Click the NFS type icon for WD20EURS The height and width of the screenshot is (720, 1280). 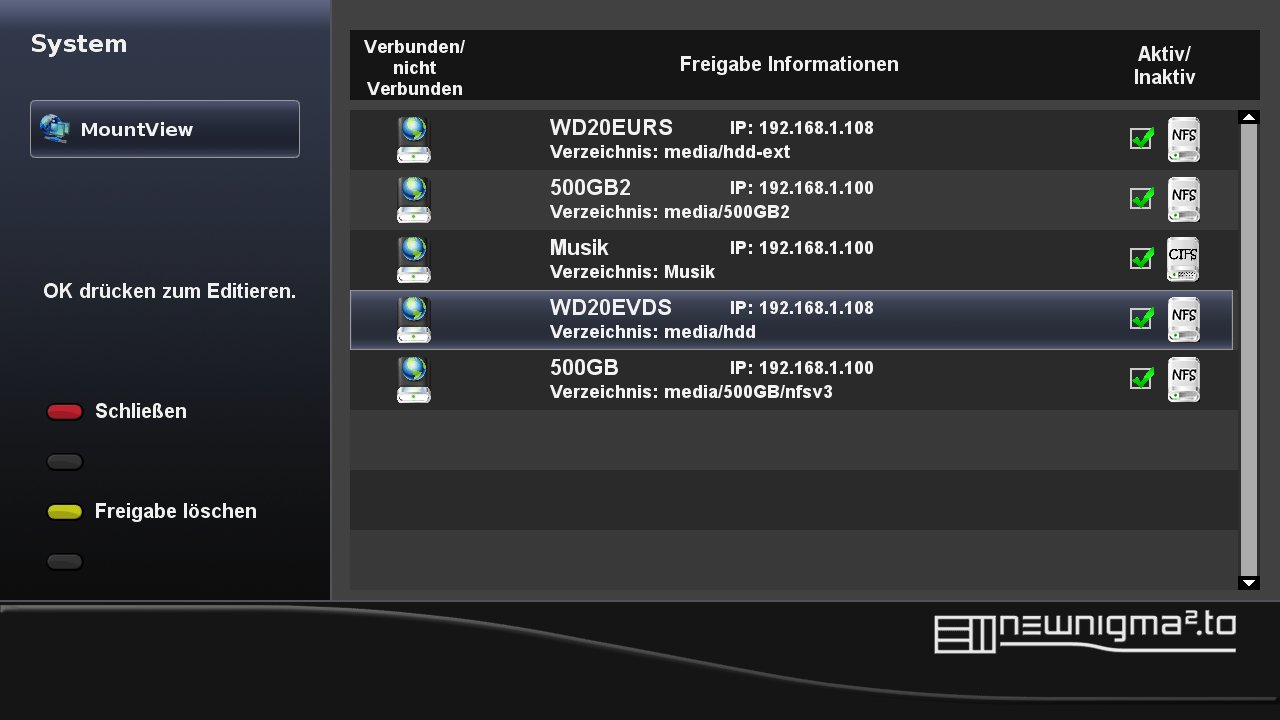pyautogui.click(x=1184, y=140)
